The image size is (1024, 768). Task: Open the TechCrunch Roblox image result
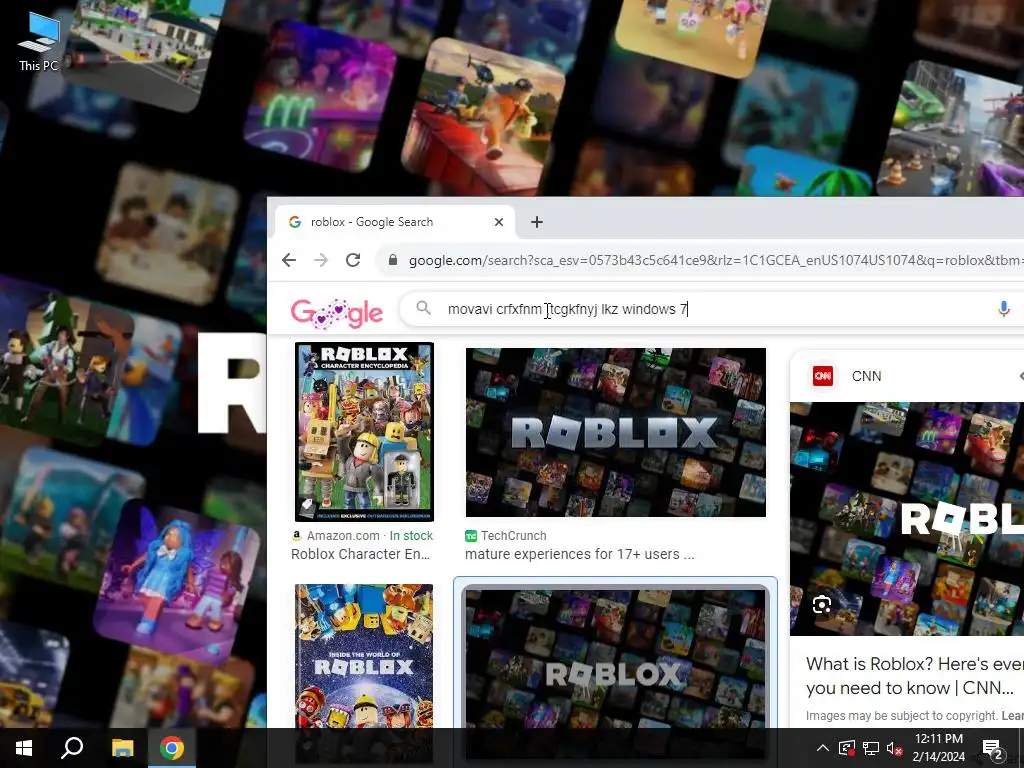click(x=616, y=432)
